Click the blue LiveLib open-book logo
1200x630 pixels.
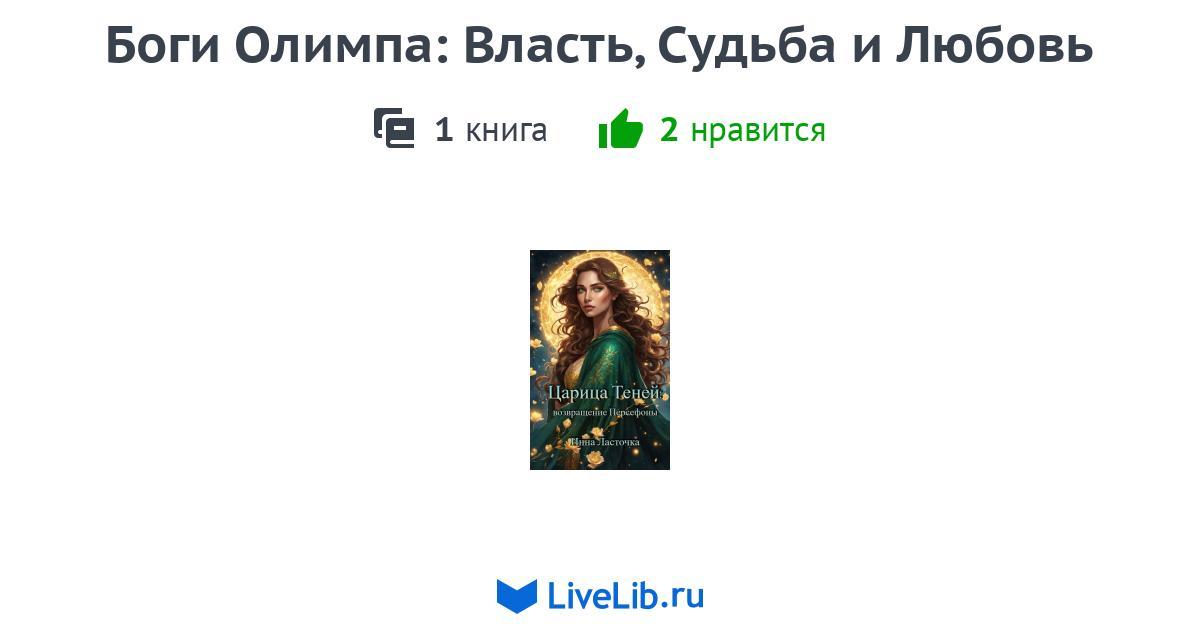pyautogui.click(x=517, y=596)
